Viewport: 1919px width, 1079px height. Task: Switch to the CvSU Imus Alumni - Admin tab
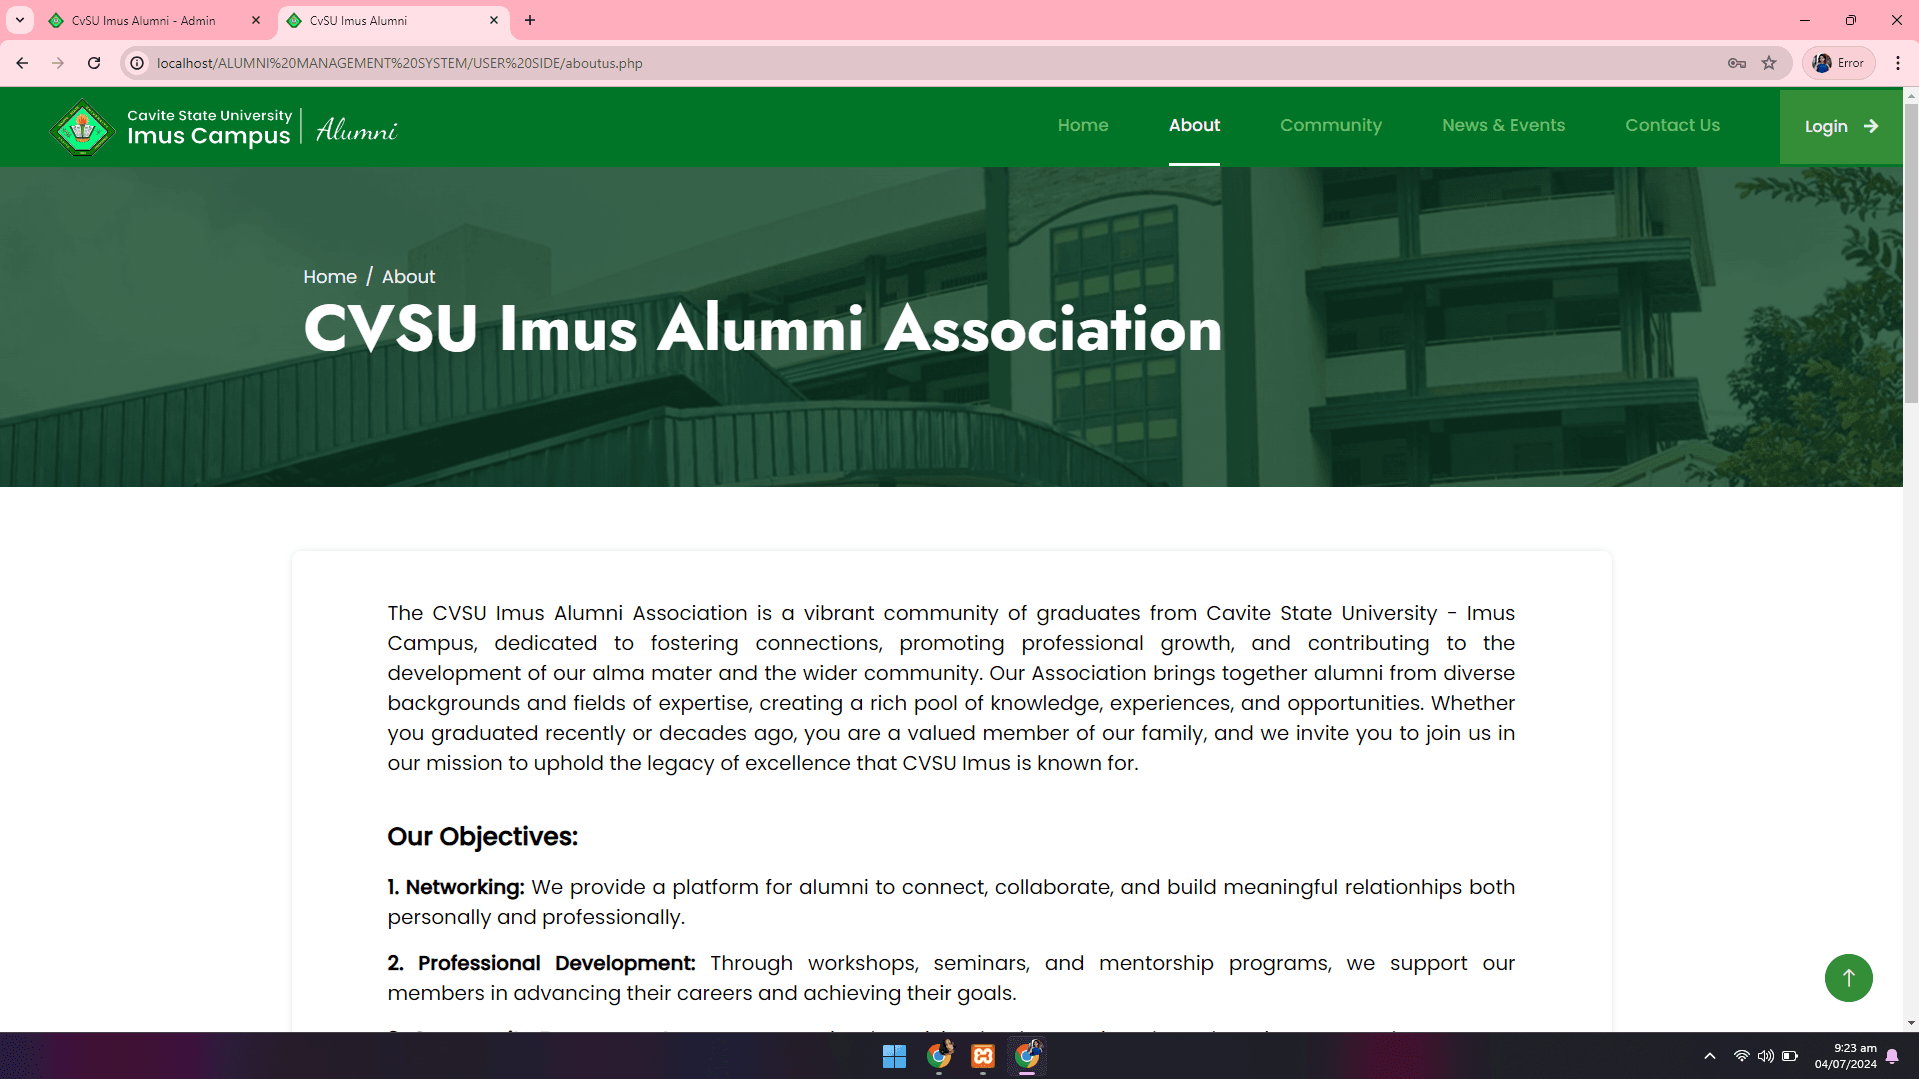point(140,20)
